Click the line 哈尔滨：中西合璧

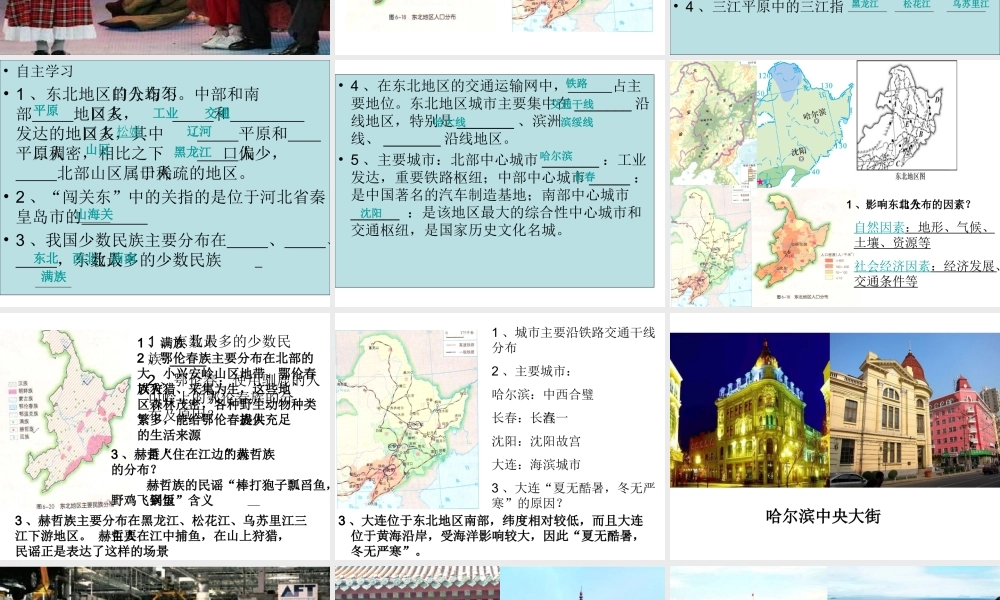[x=542, y=395]
